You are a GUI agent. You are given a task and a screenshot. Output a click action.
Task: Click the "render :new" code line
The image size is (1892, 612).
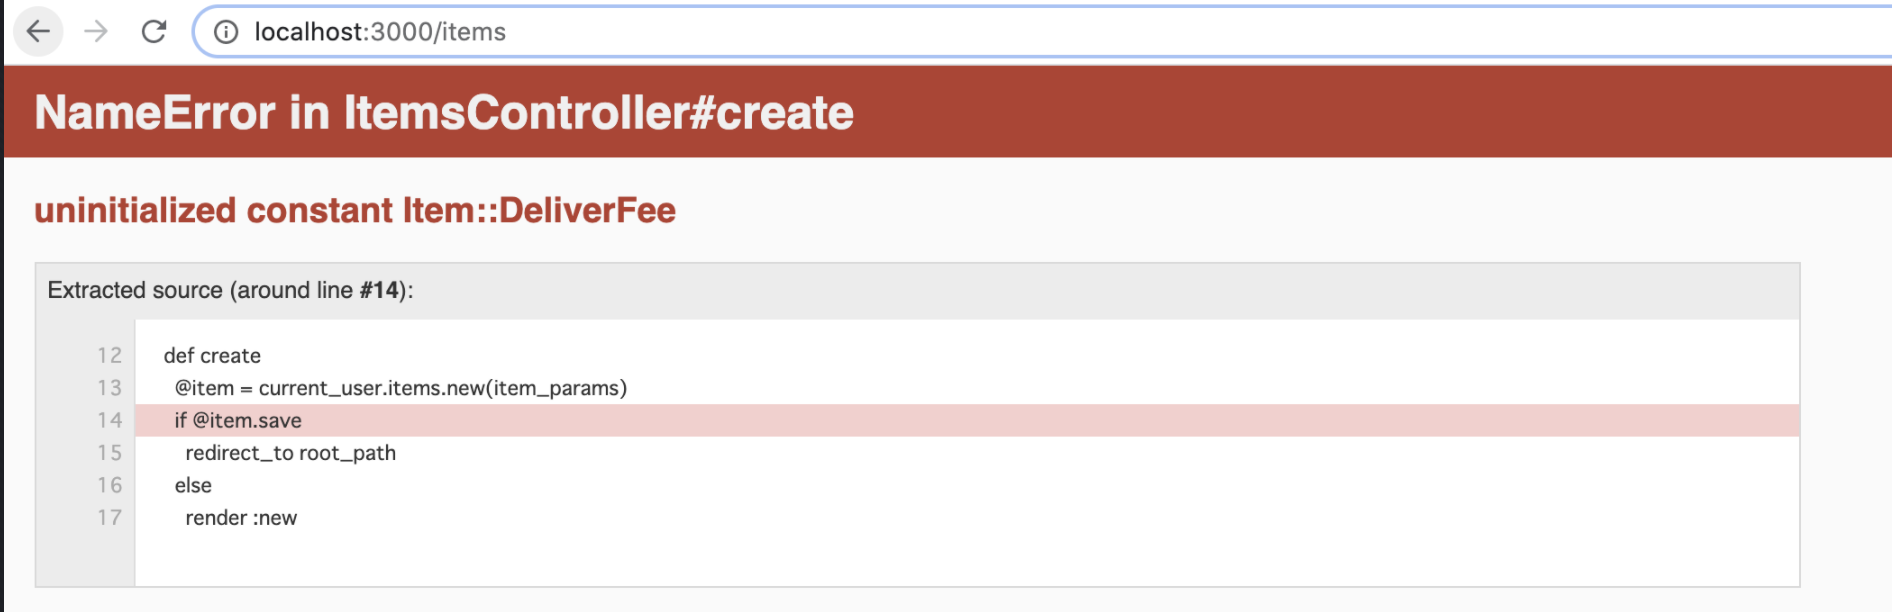point(241,518)
